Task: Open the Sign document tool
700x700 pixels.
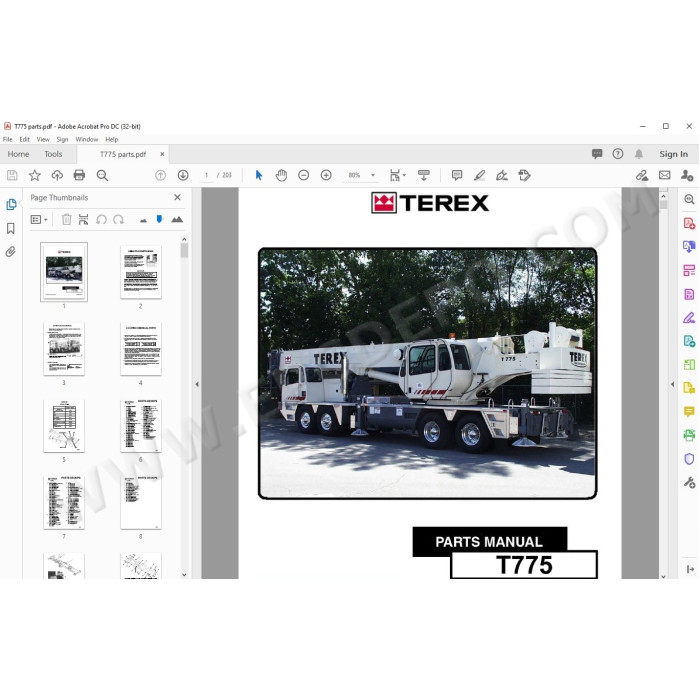Action: point(502,175)
